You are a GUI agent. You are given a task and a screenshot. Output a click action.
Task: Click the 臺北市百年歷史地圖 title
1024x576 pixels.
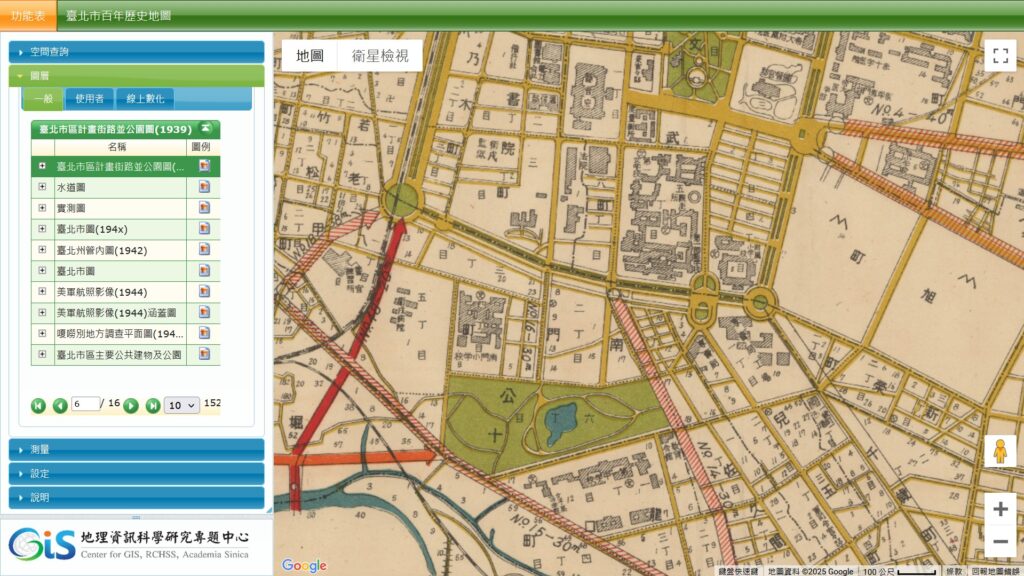118,16
